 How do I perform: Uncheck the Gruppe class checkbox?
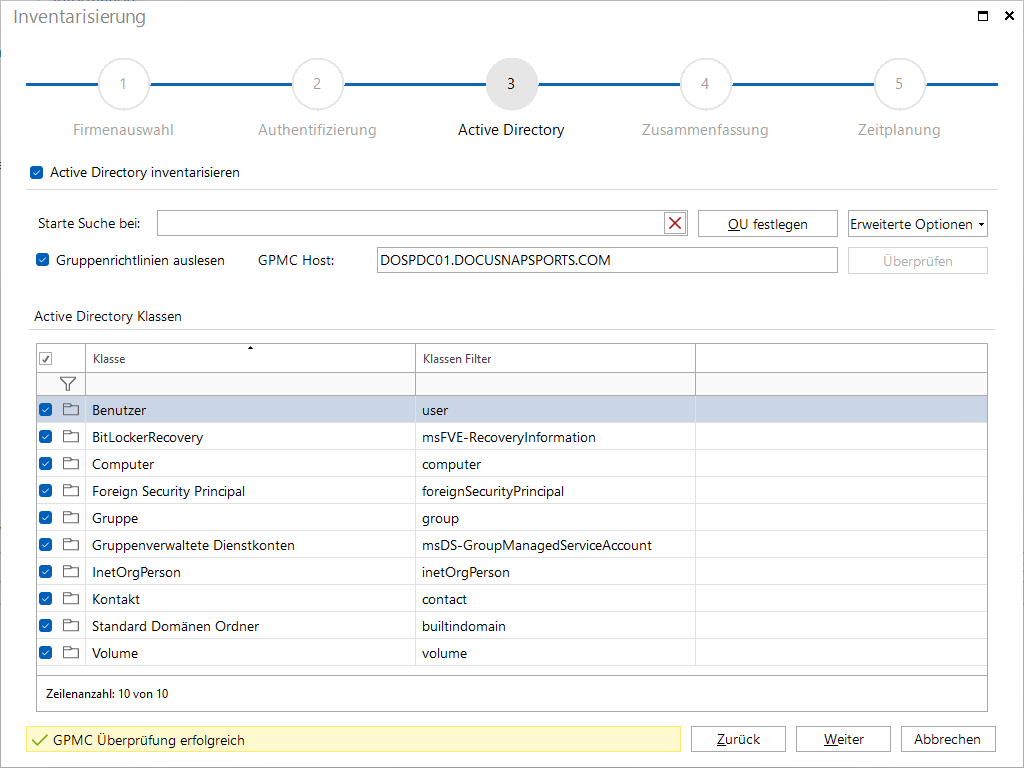(x=45, y=517)
